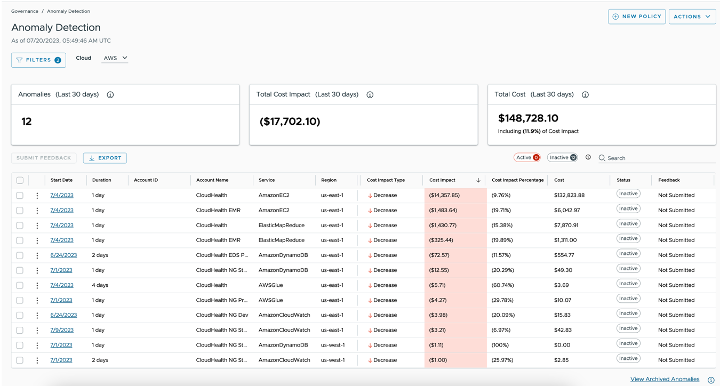Image resolution: width=720 pixels, height=386 pixels.
Task: Click the New Policy button
Action: 636,17
